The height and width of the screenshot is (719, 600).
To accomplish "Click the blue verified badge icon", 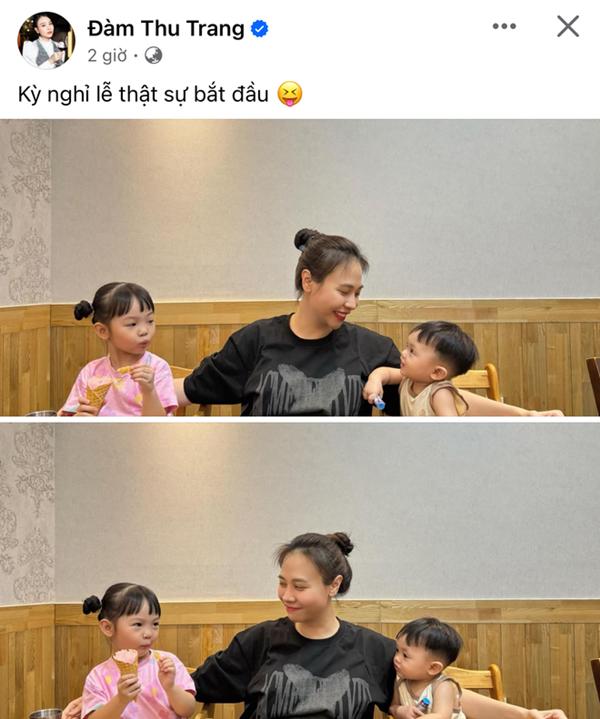I will click(260, 29).
